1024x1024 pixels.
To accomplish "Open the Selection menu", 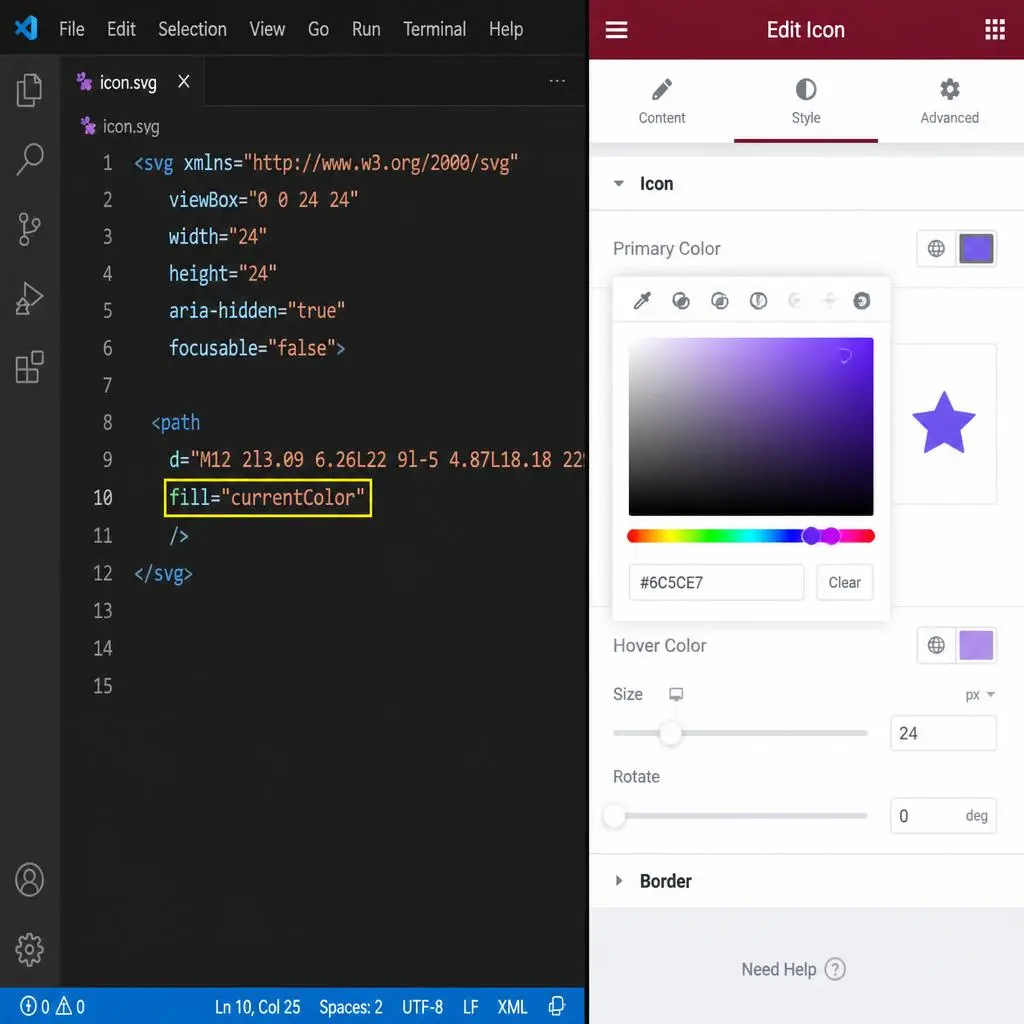I will pos(192,29).
